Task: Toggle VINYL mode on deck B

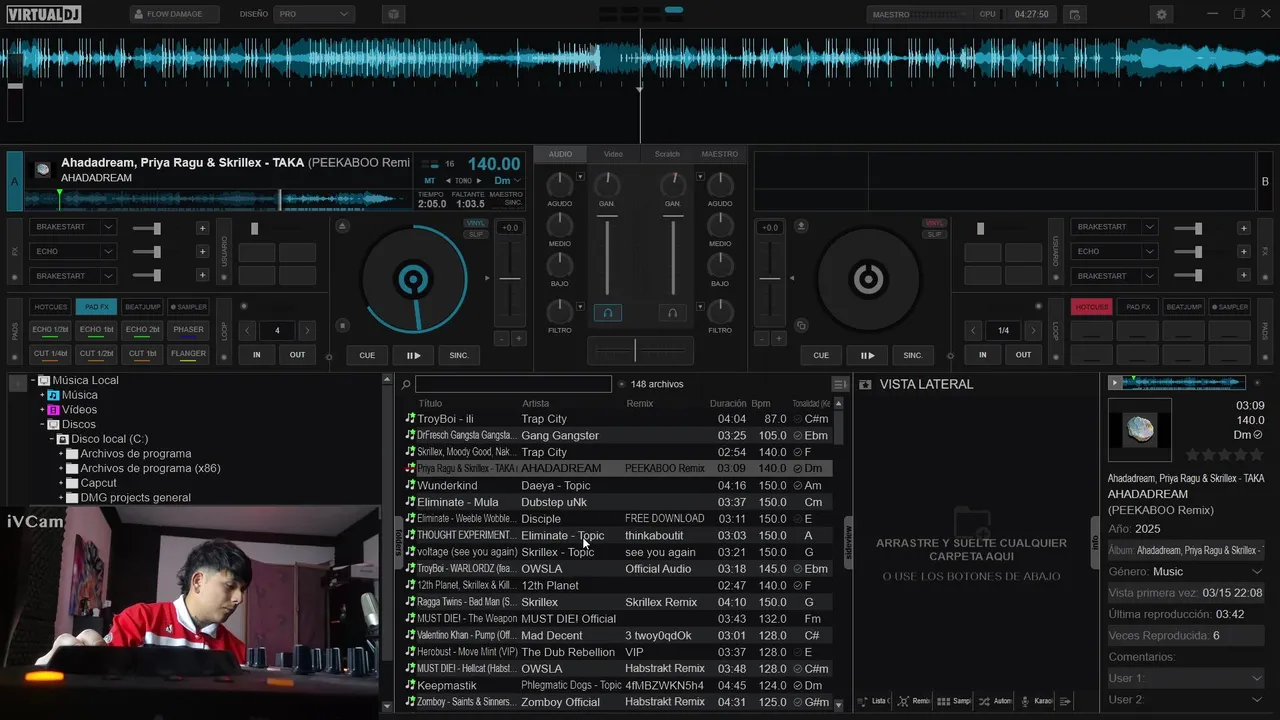Action: [934, 223]
